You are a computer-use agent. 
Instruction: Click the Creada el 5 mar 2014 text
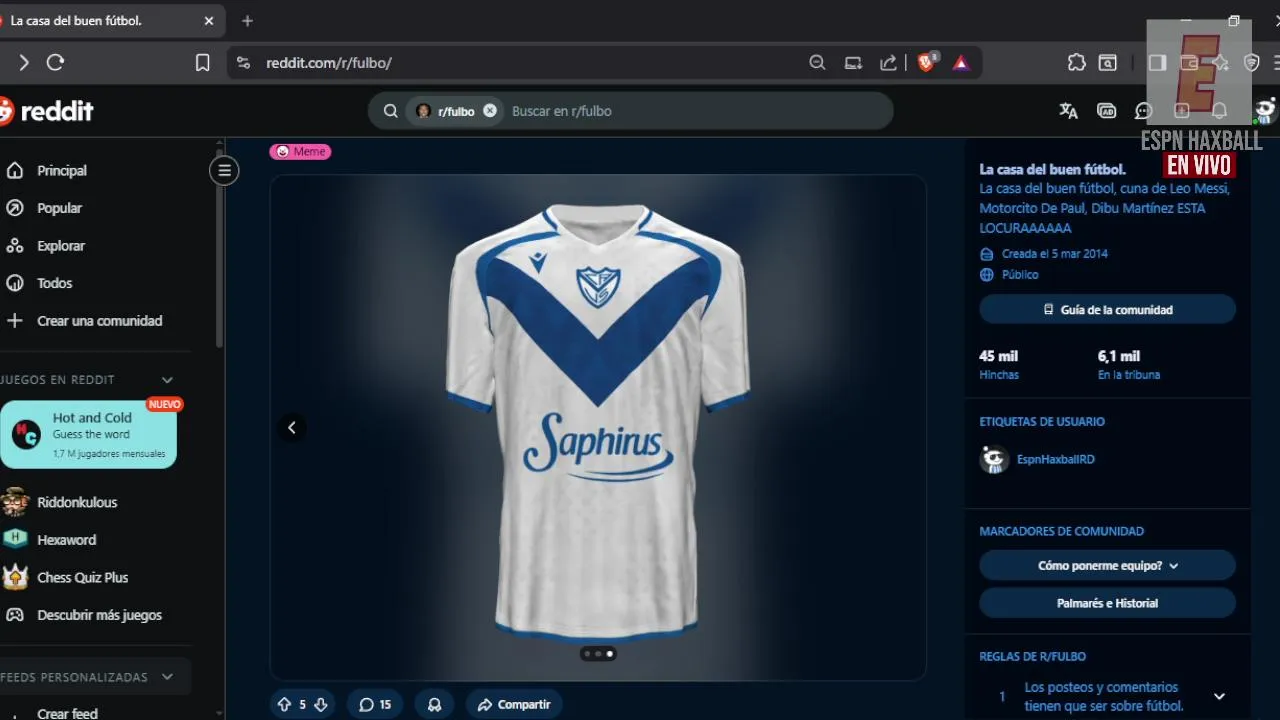coord(1055,254)
